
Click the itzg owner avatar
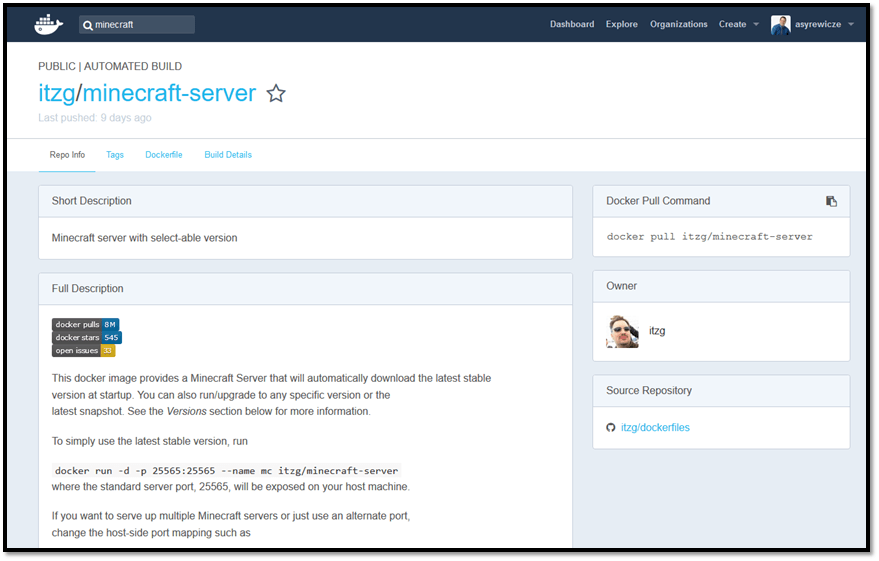(622, 331)
